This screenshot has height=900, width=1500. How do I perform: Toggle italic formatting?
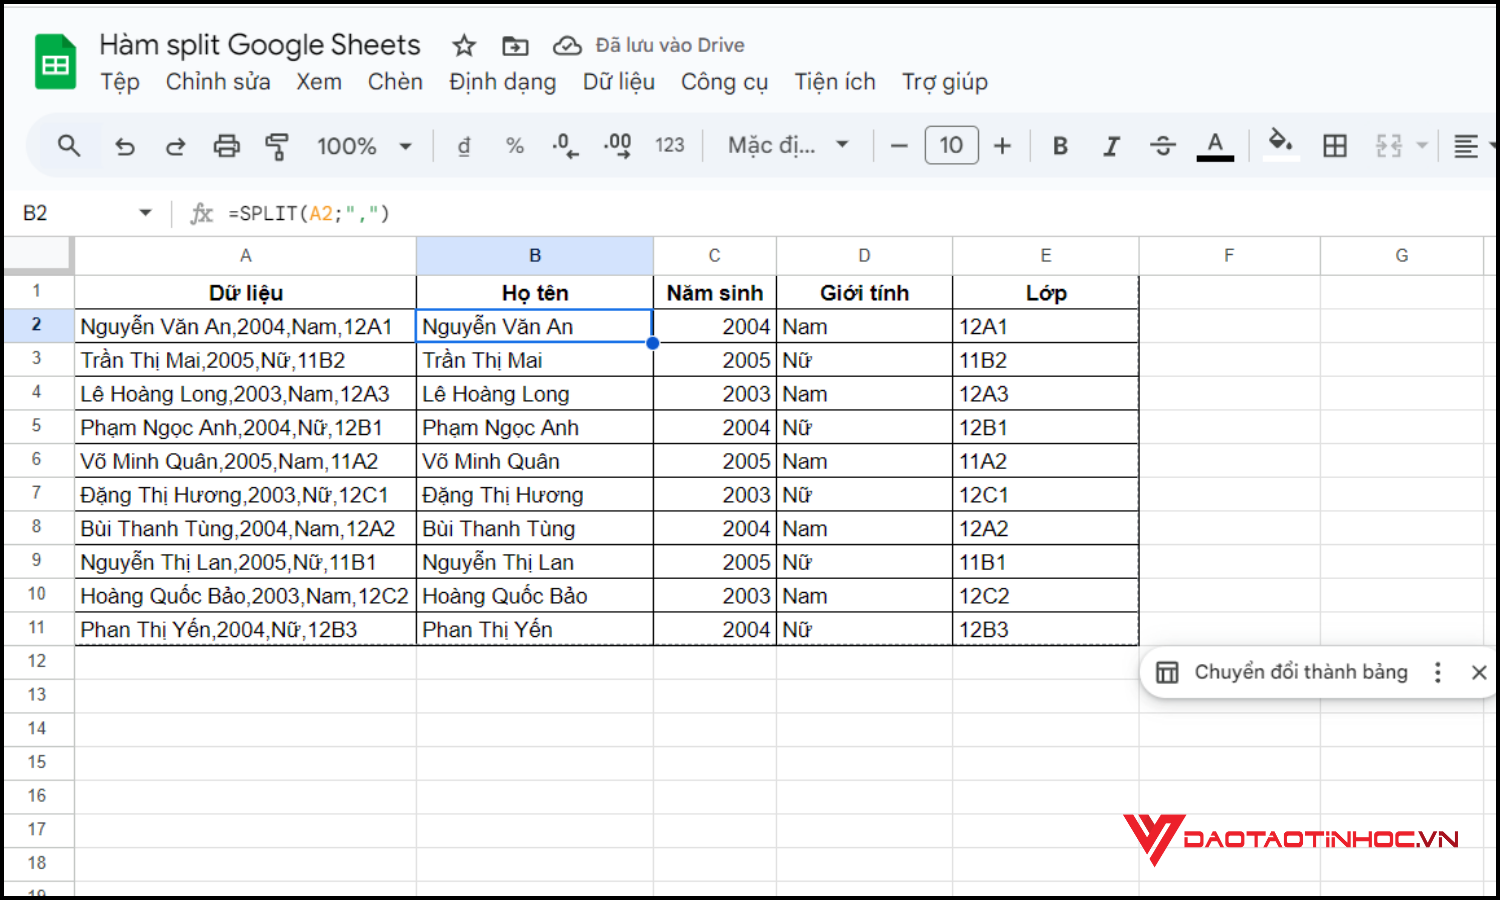[x=1111, y=146]
